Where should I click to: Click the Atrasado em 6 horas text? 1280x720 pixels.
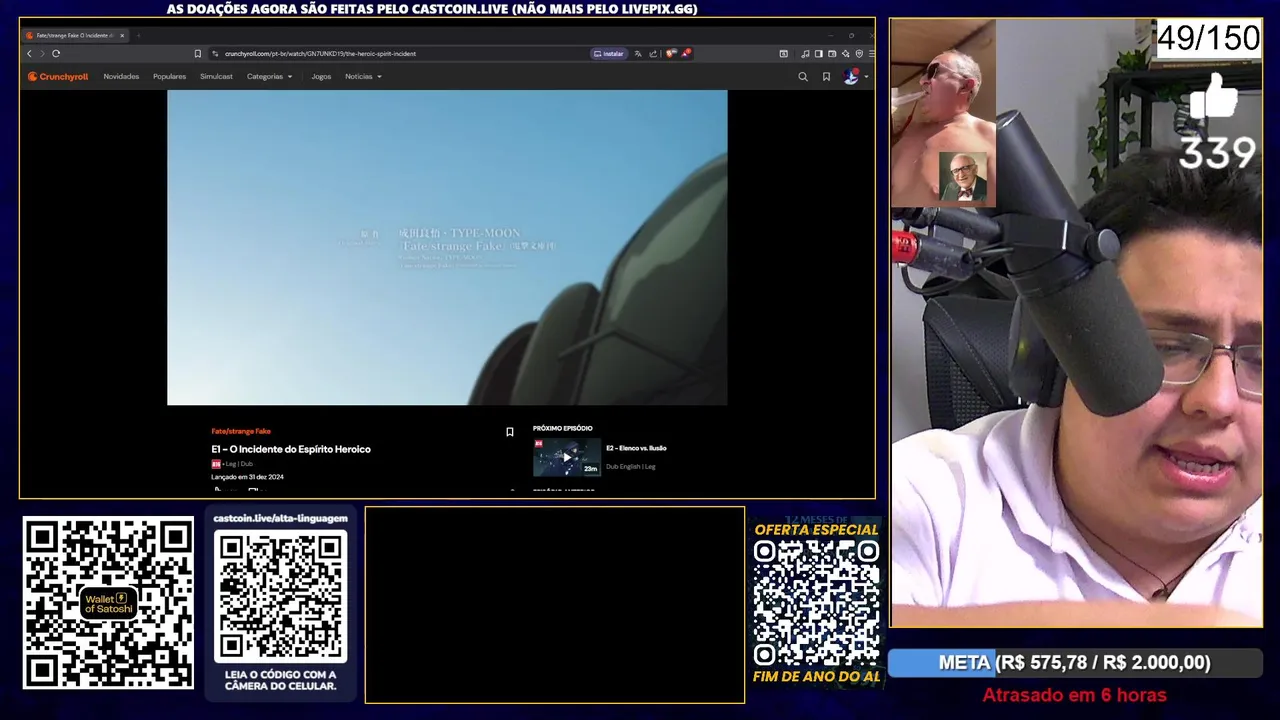click(1074, 695)
